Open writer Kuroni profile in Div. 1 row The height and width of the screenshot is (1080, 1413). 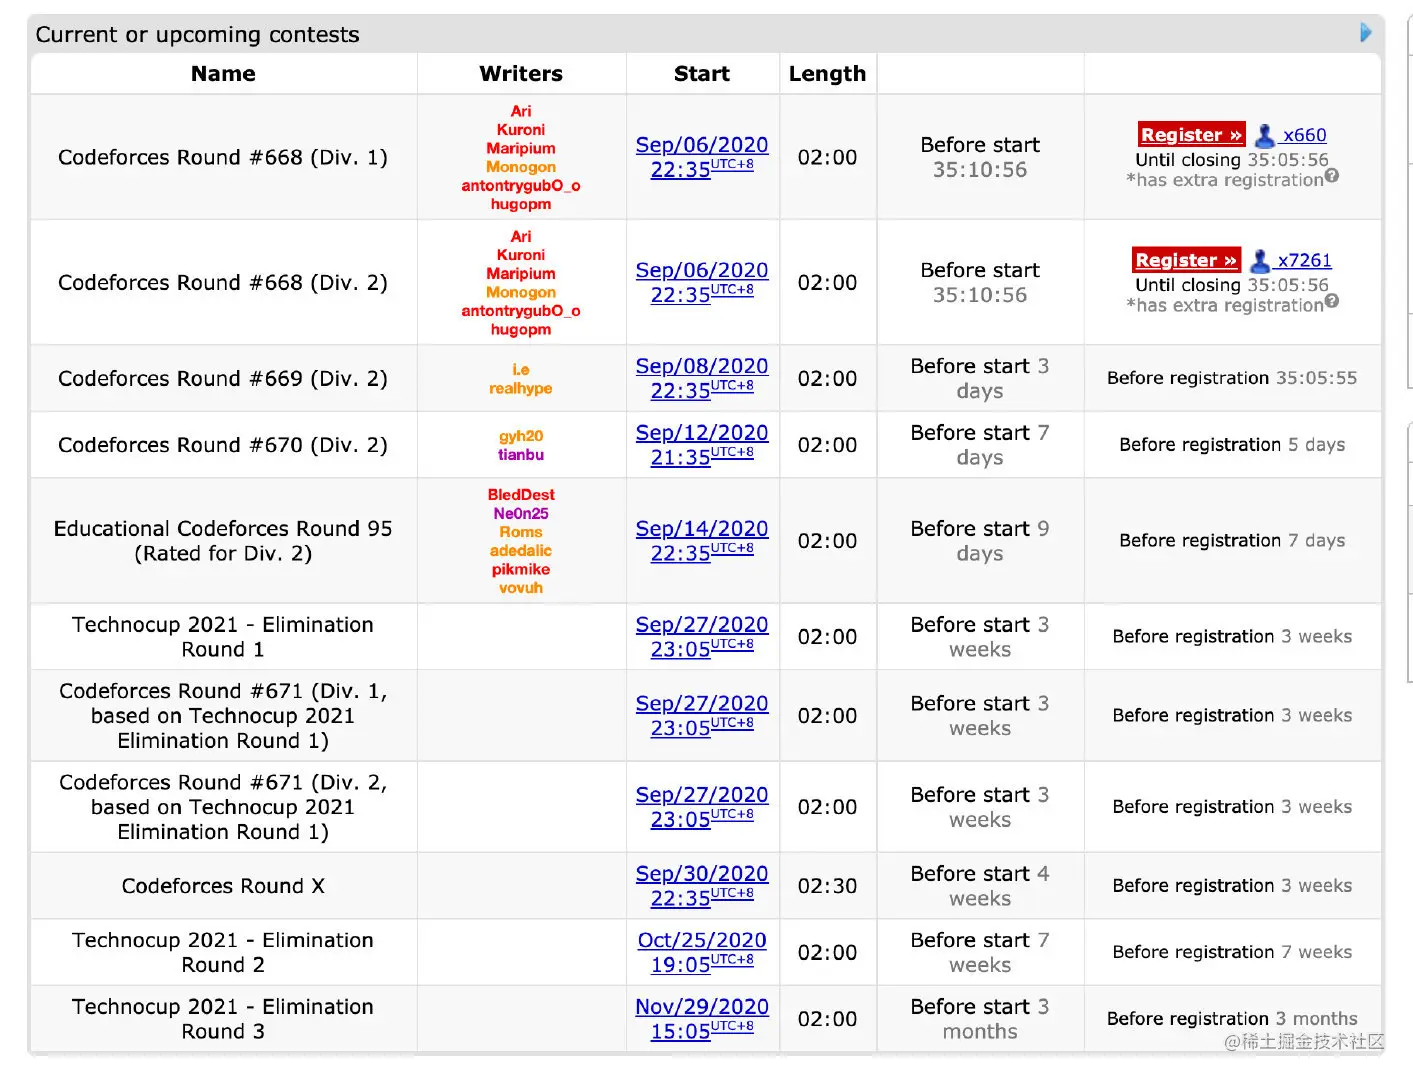tap(521, 129)
